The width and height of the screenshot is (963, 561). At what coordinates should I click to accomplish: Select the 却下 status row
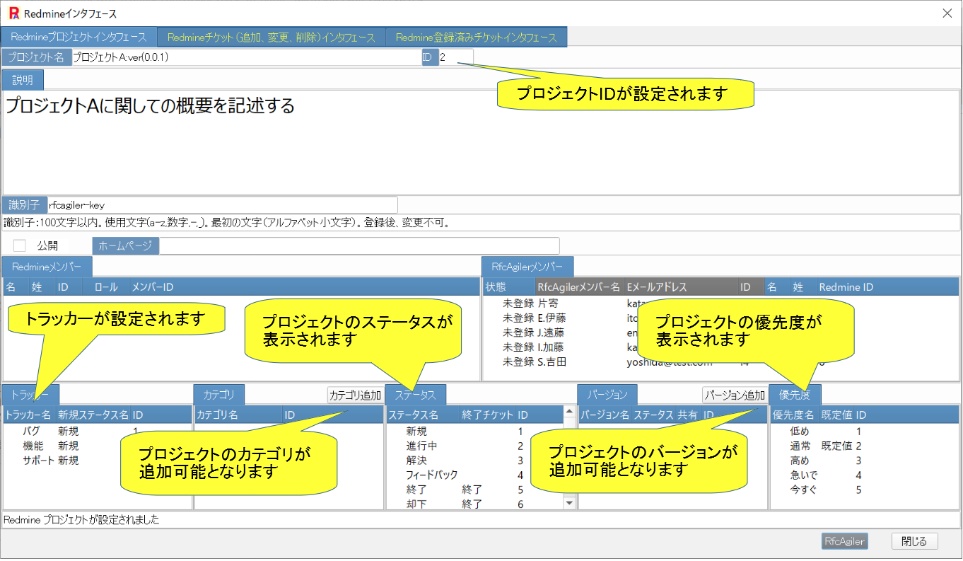tap(474, 504)
